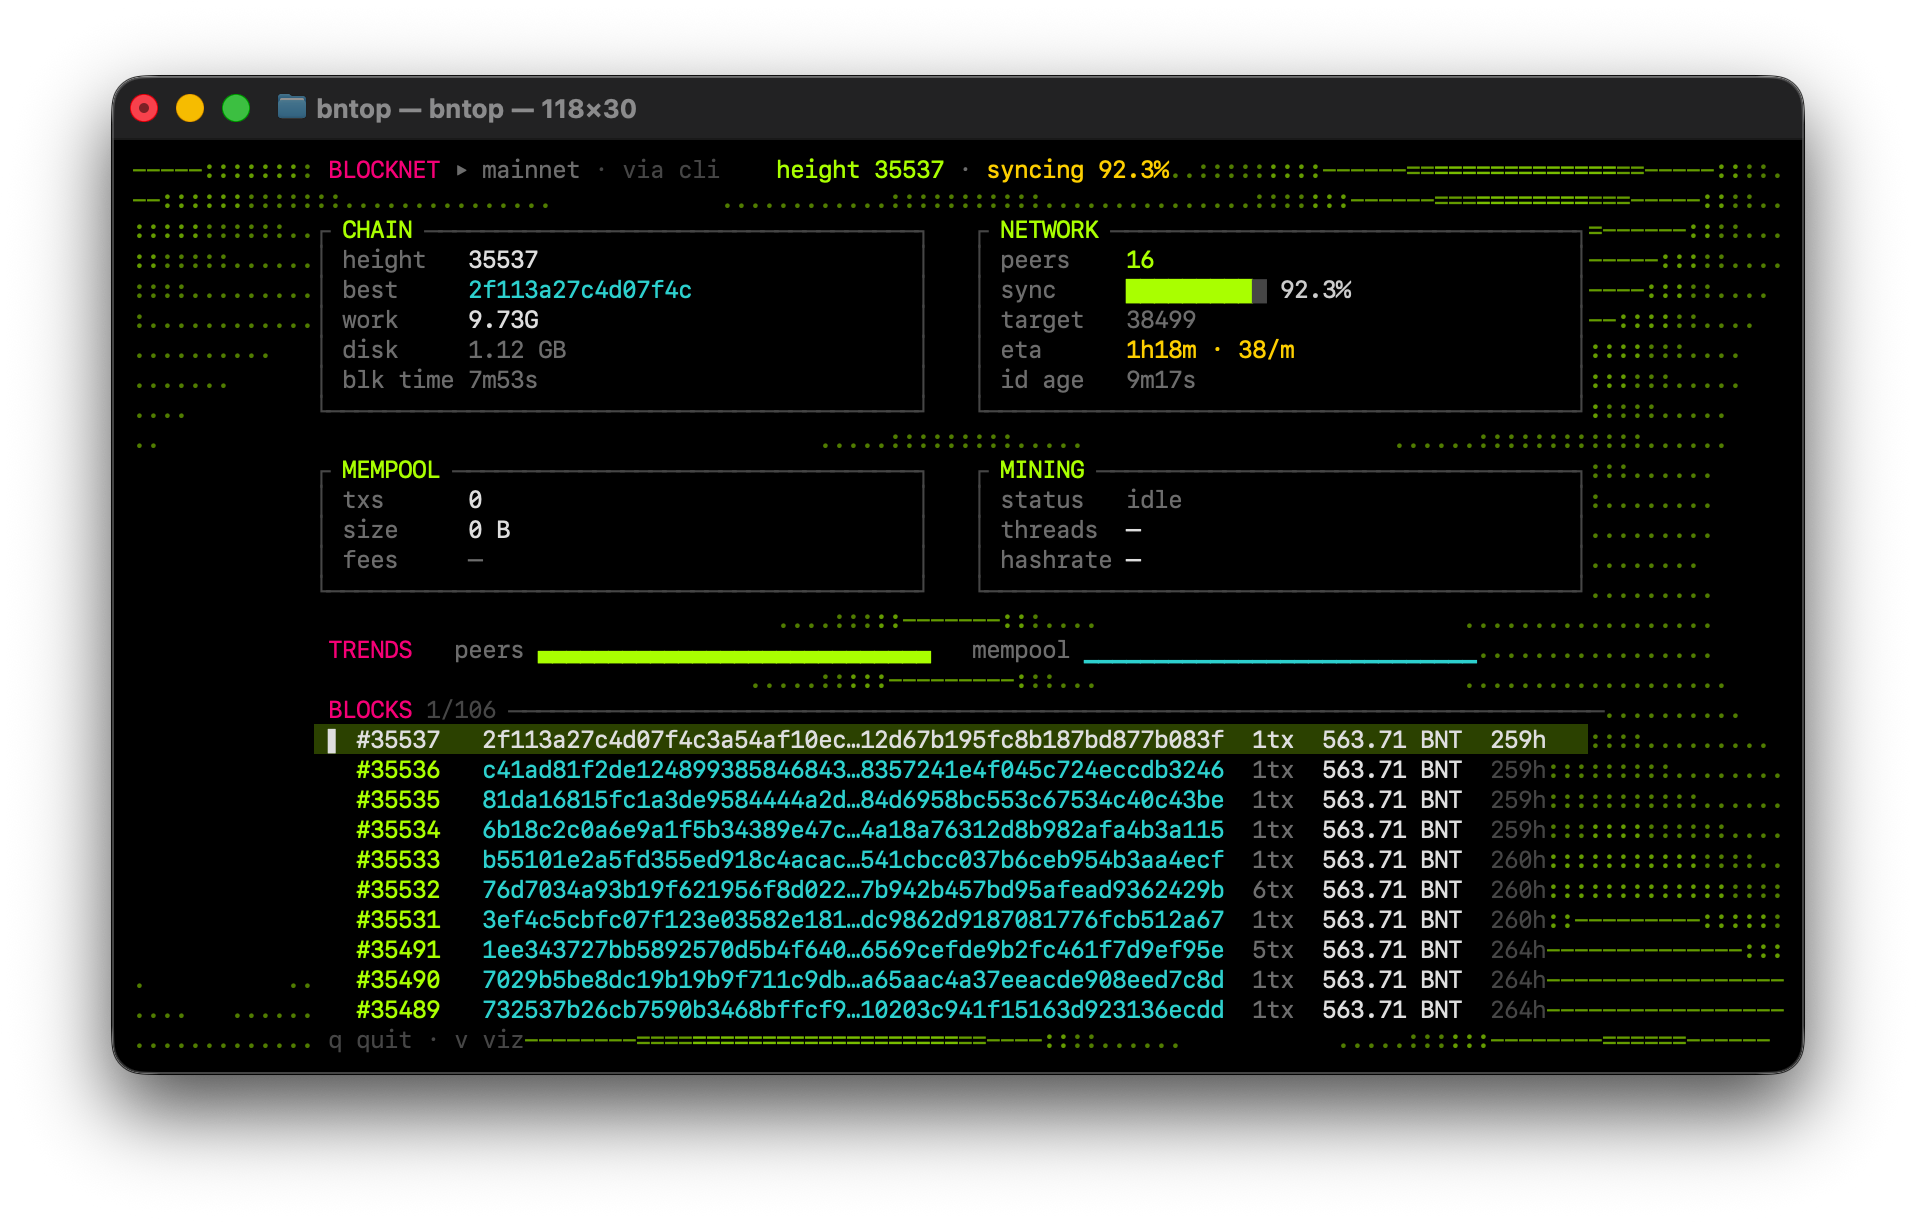This screenshot has width=1916, height=1222.
Task: Click the BLOCKS section label
Action: (370, 710)
